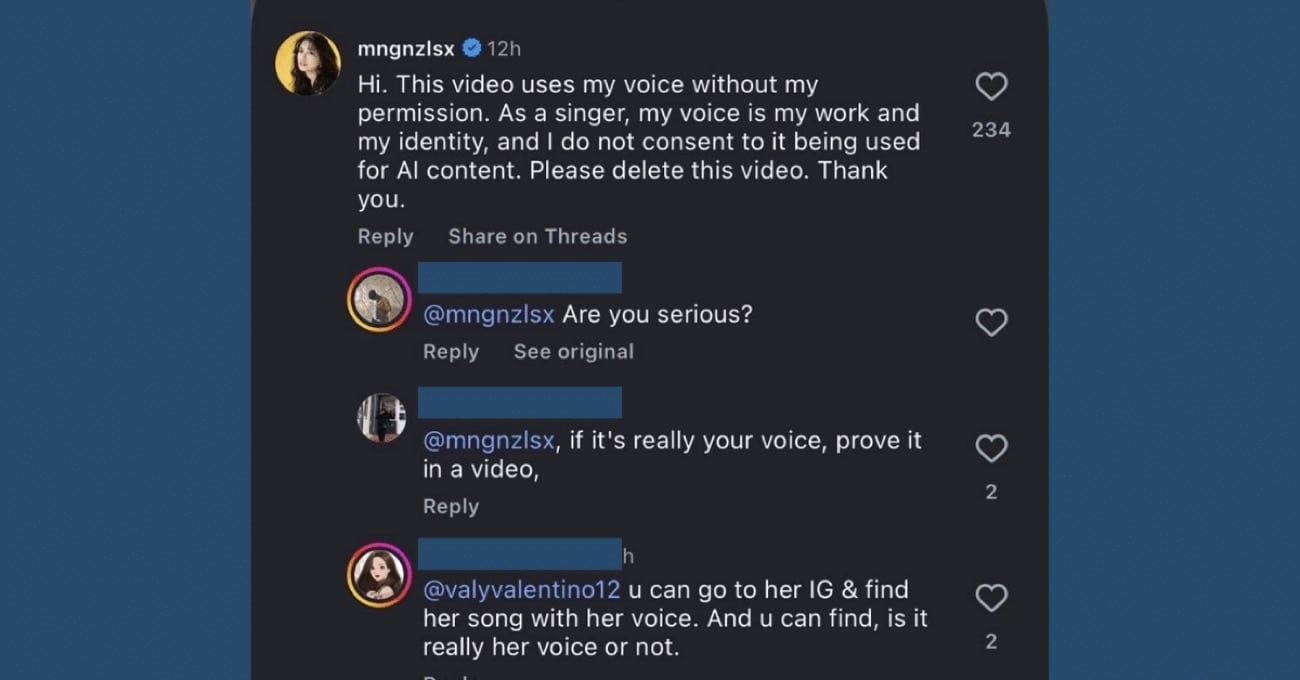The width and height of the screenshot is (1300, 680).
Task: Reply to mngnzlsx's comment
Action: click(385, 236)
